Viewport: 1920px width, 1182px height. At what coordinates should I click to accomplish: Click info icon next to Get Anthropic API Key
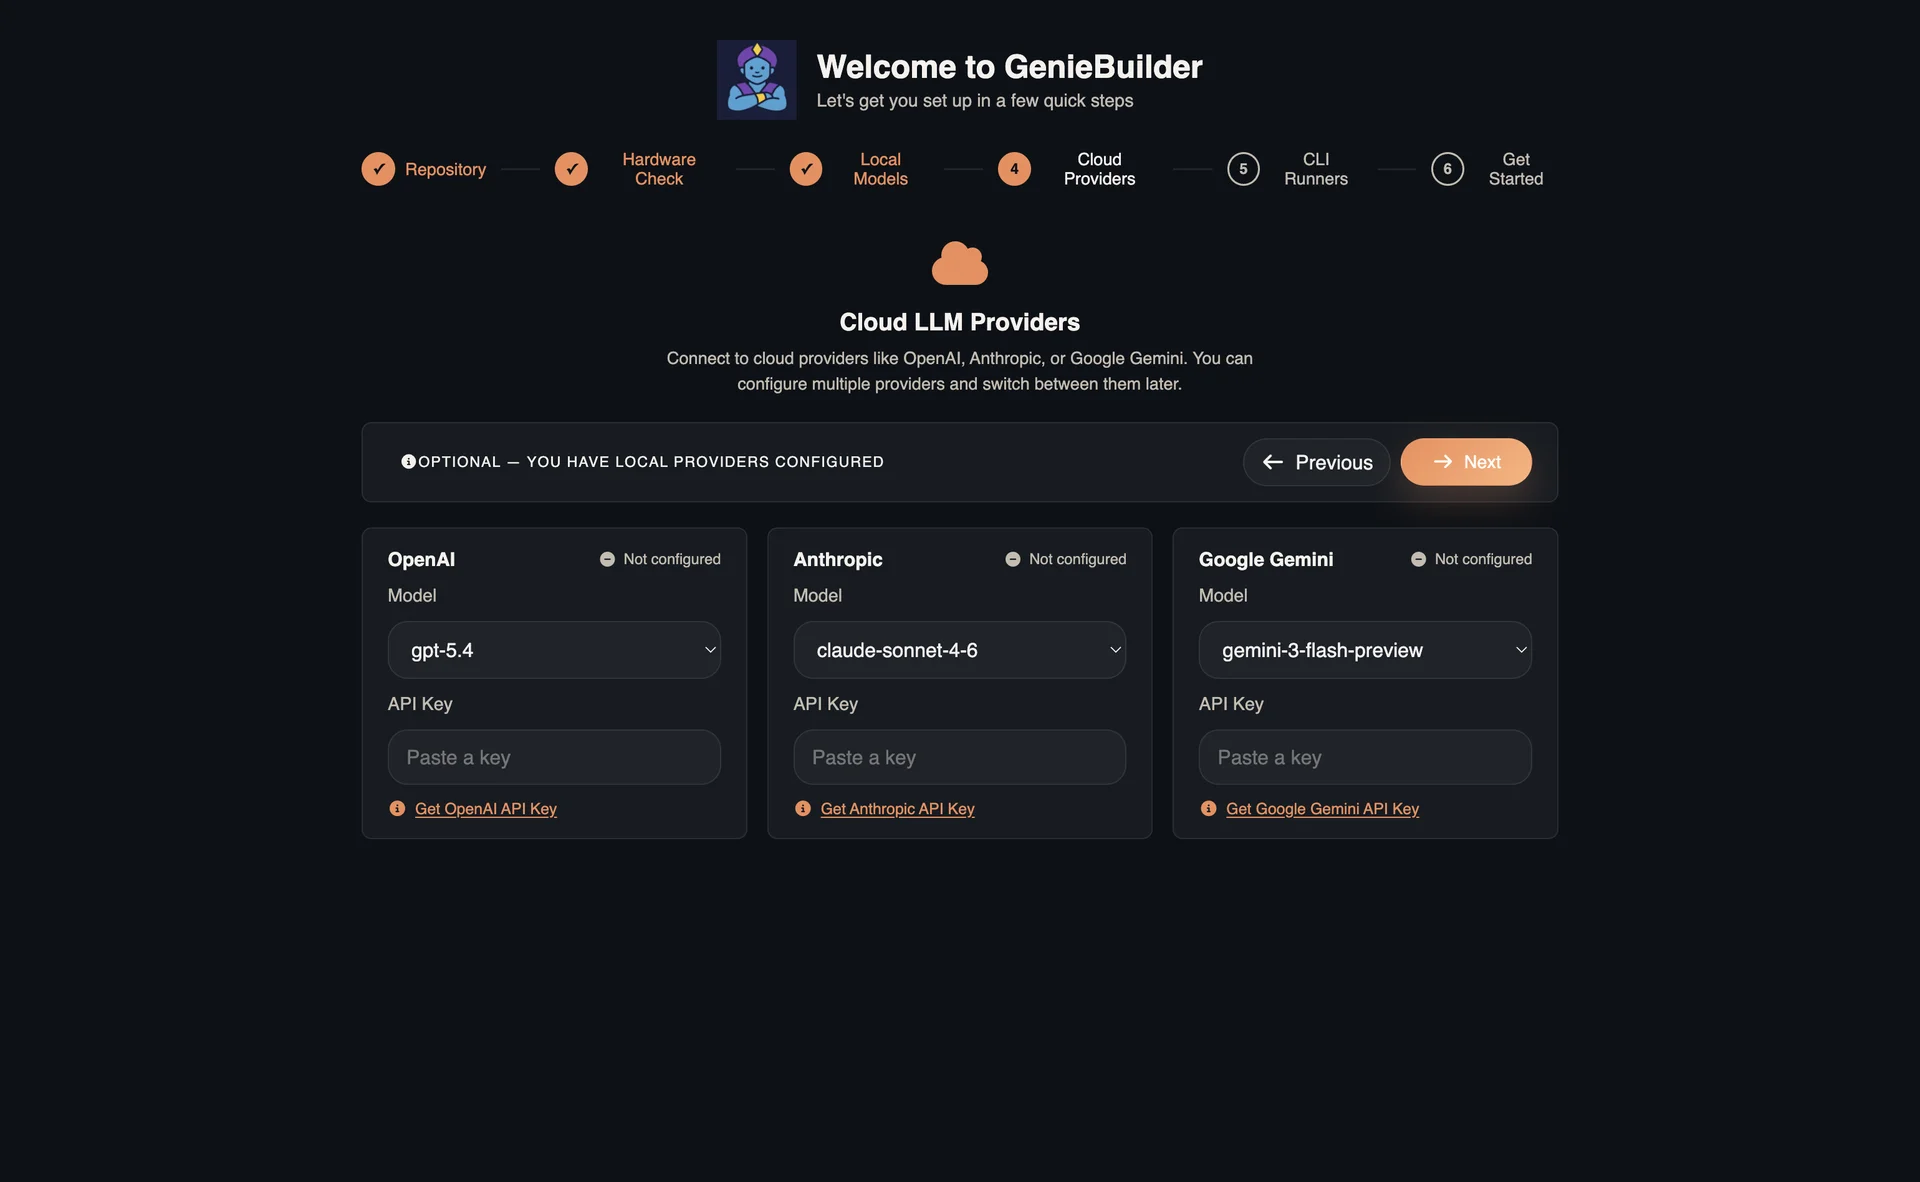[803, 808]
